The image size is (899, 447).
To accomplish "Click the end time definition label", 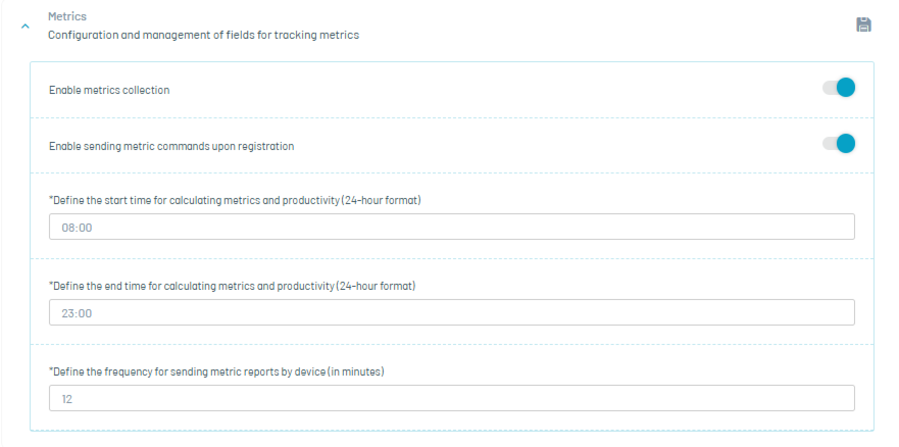I will pyautogui.click(x=232, y=285).
